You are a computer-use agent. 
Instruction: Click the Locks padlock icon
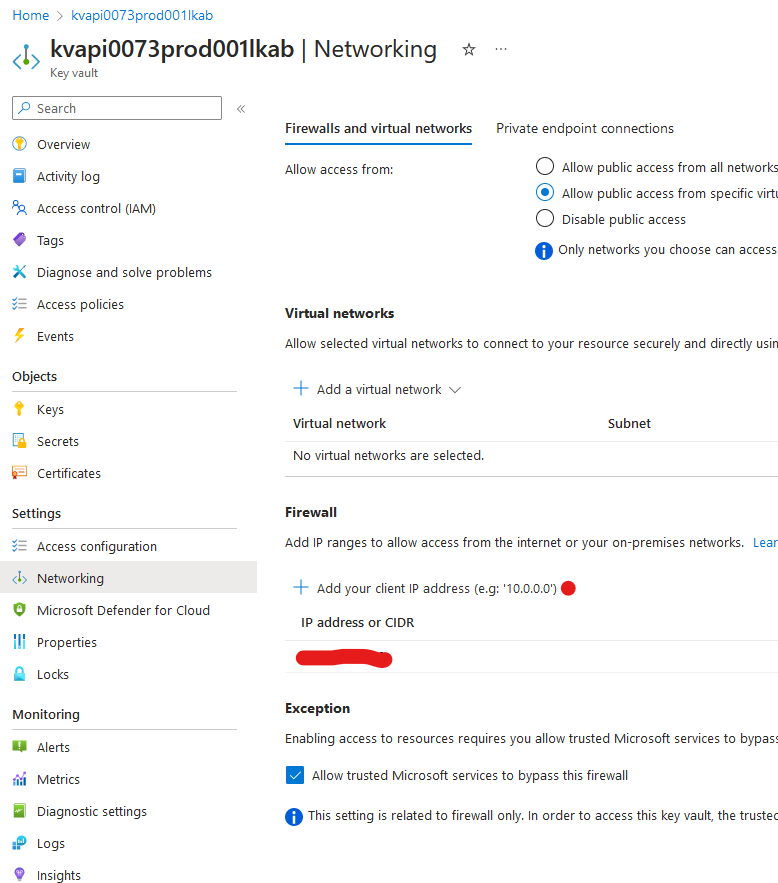pos(20,674)
